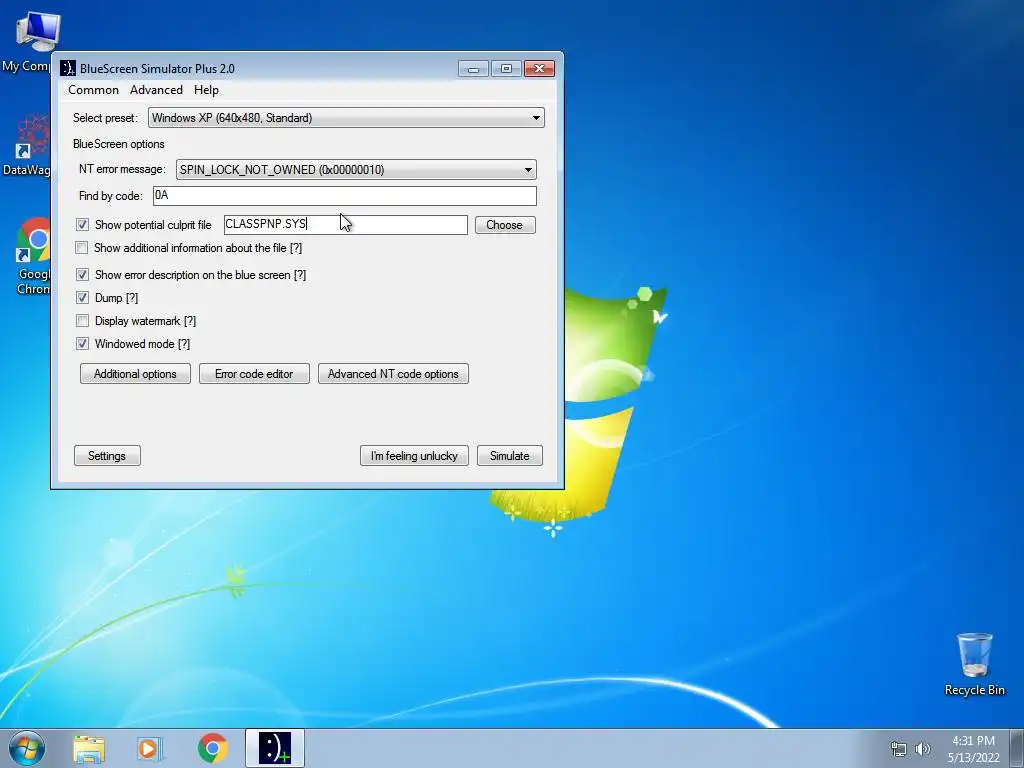Screen dimensions: 1024x768
Task: Click the BlueScreen Simulator title bar icon
Action: [x=67, y=68]
